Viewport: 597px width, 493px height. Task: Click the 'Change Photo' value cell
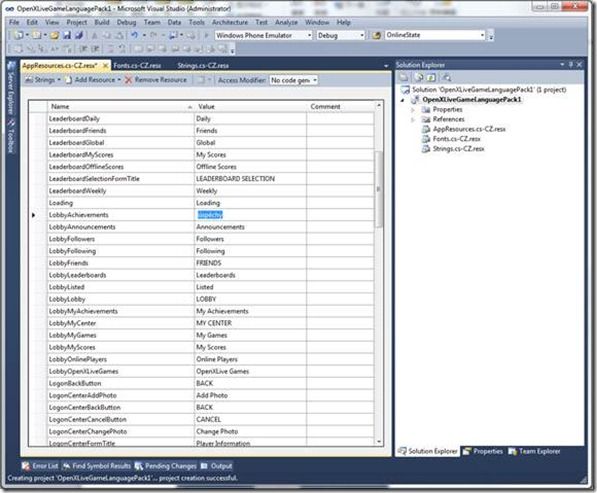[x=250, y=432]
